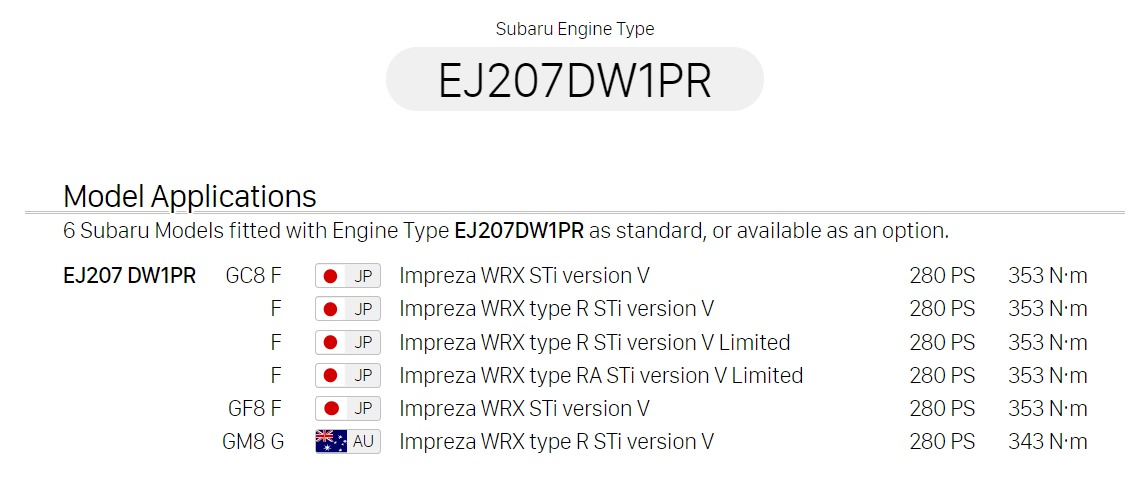1148x486 pixels.
Task: Click the GF8 F model code
Action: (x=255, y=408)
